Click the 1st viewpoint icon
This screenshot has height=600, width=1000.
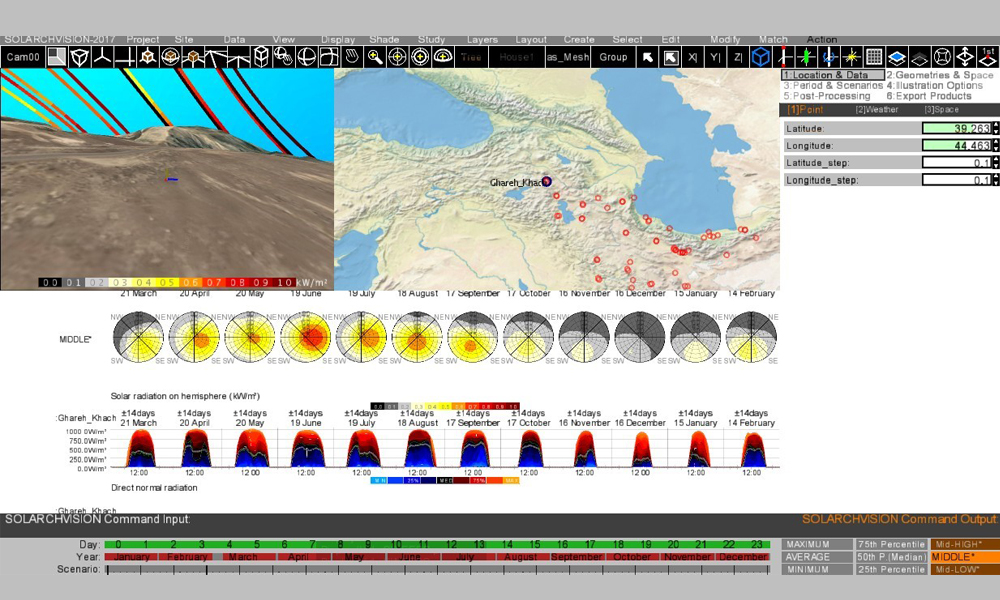(x=988, y=57)
